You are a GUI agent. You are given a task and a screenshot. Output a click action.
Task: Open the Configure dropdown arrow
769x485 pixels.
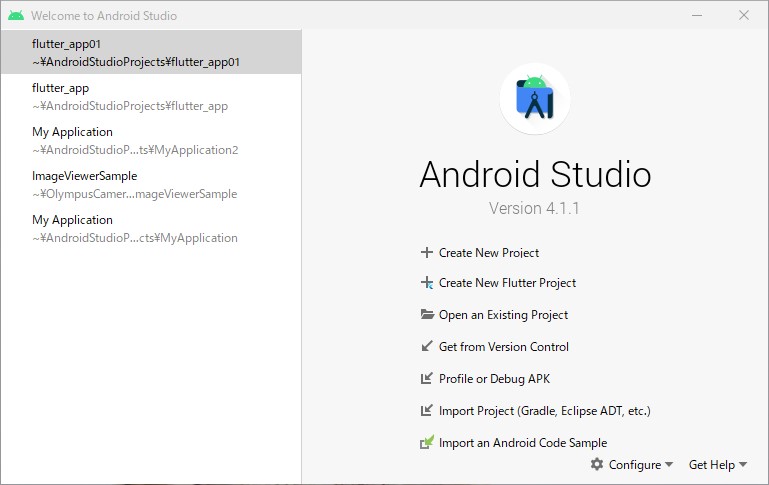point(669,464)
